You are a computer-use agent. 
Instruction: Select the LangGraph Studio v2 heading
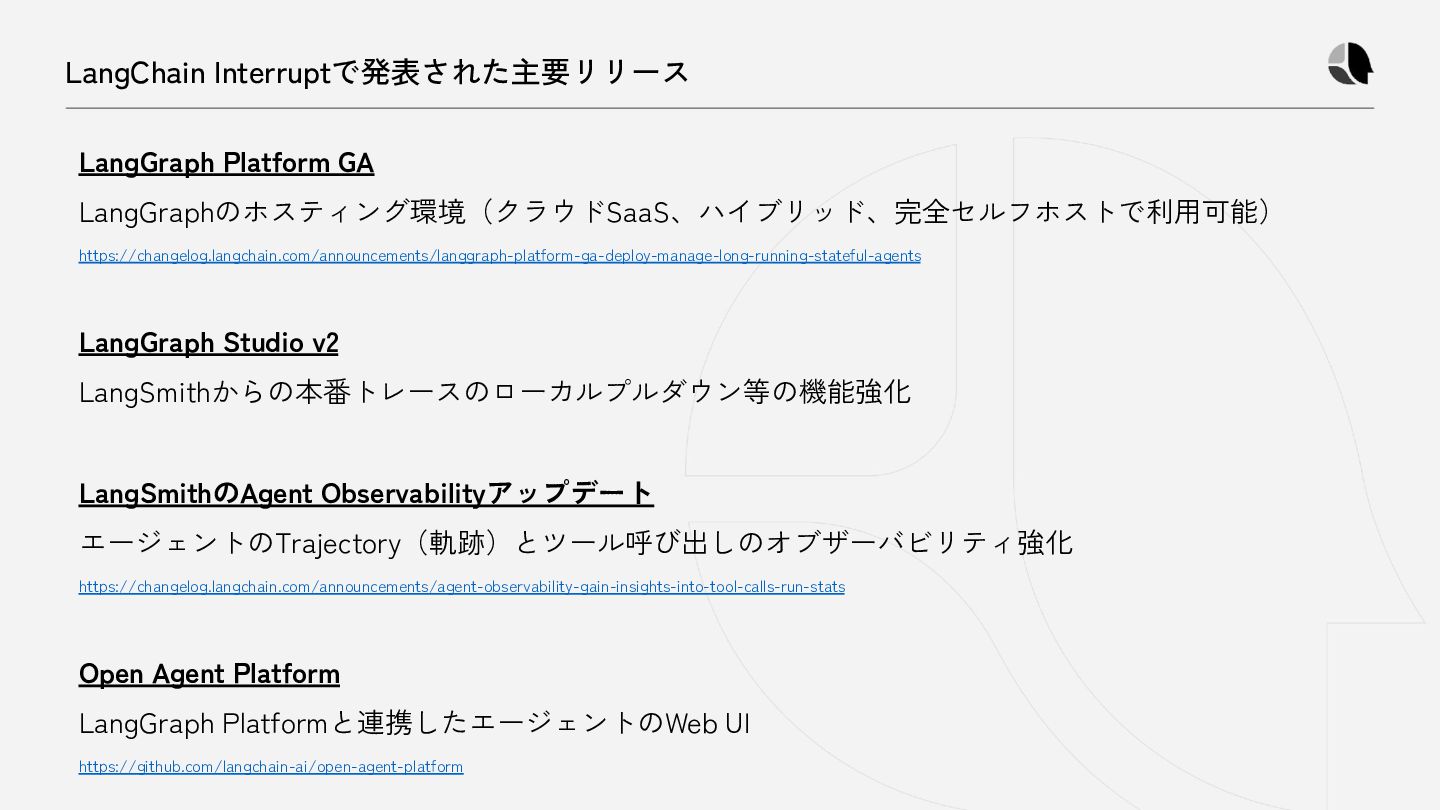[209, 343]
